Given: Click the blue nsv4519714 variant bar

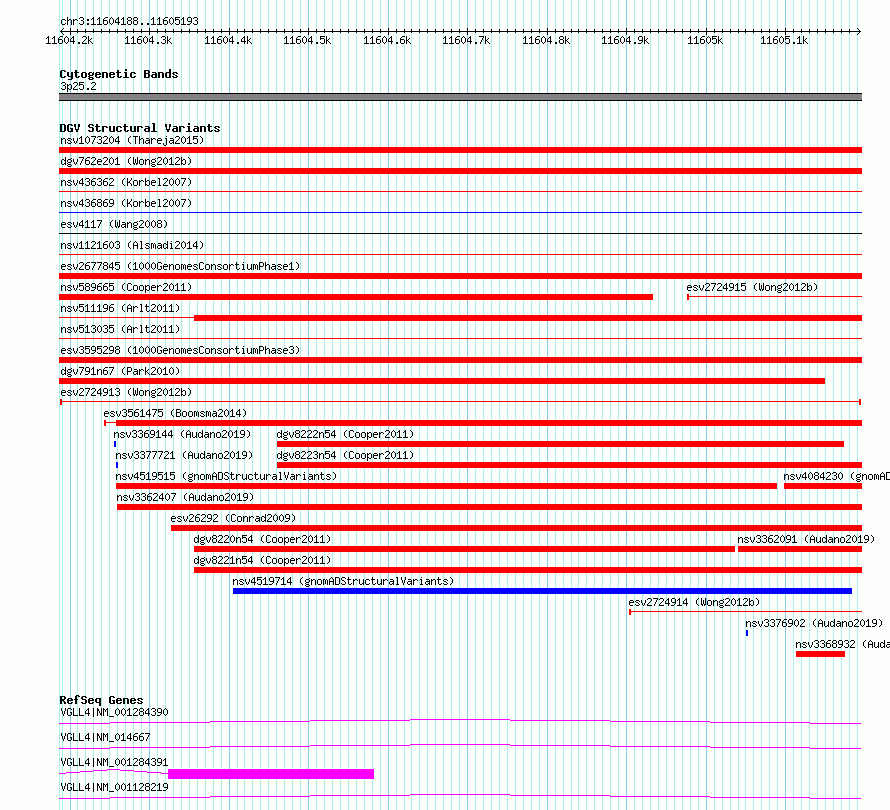Looking at the screenshot, I should [x=542, y=591].
